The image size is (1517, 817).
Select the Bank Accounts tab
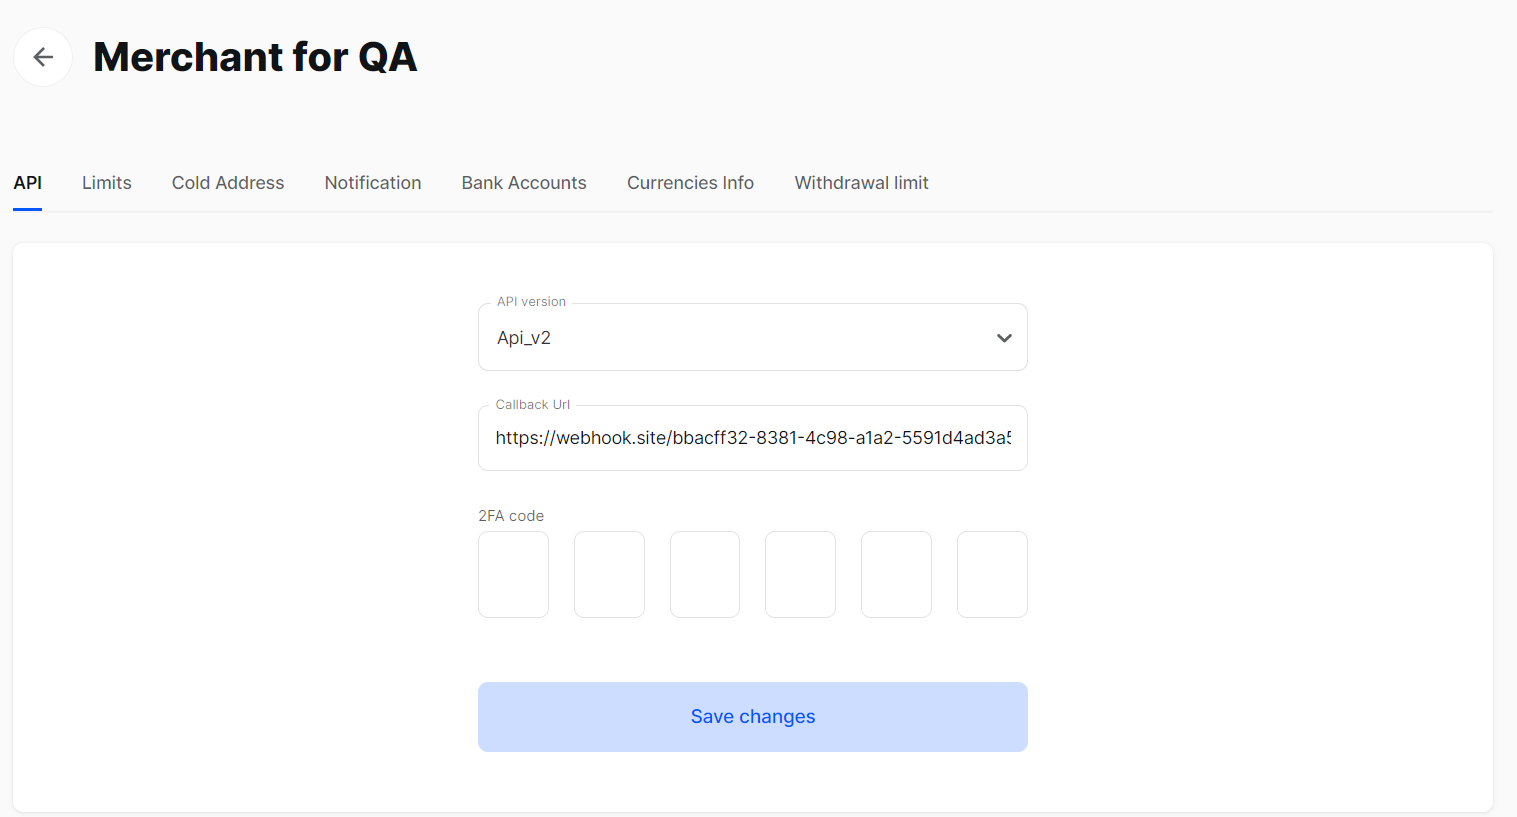tap(524, 183)
